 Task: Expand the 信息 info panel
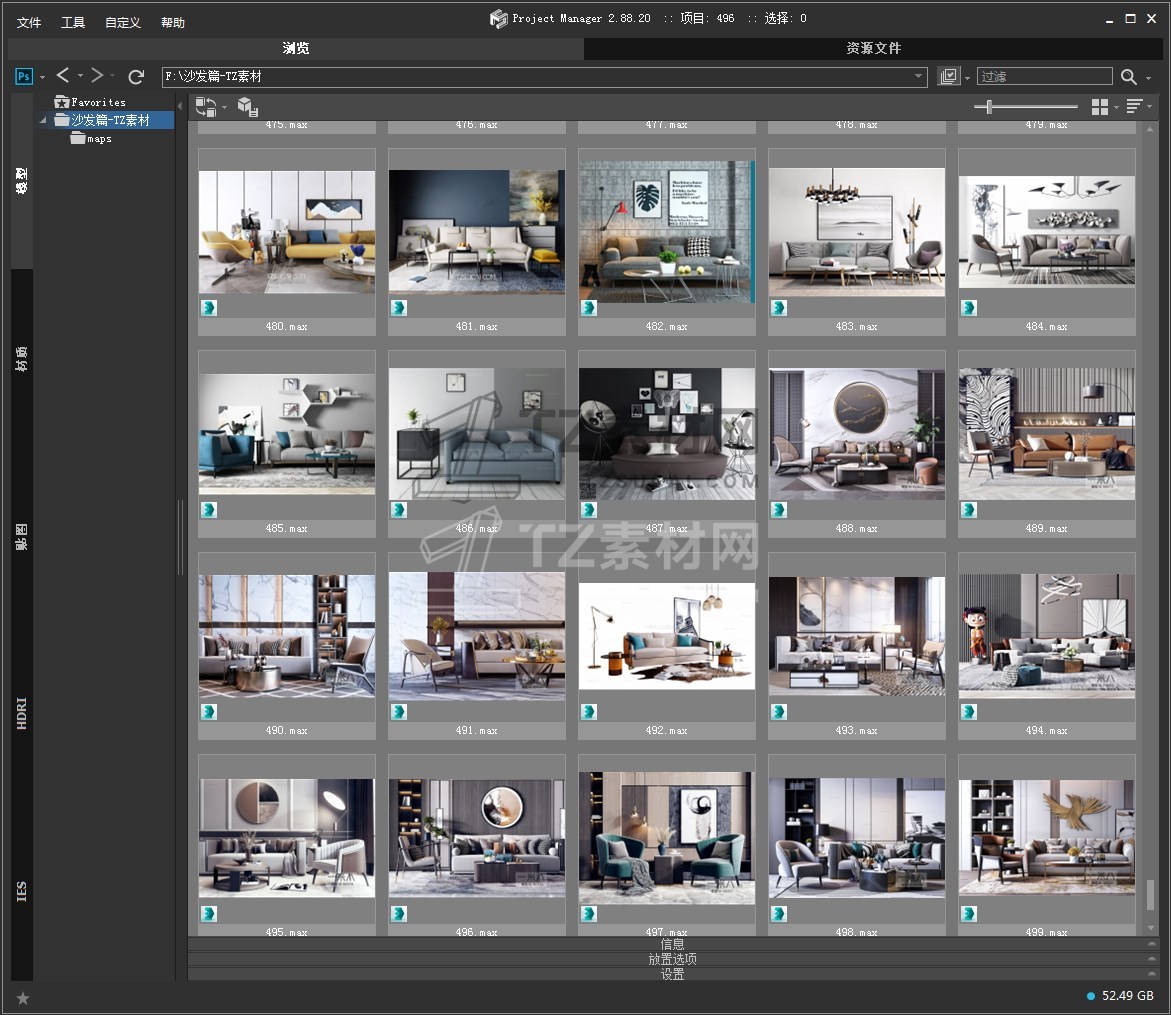tap(672, 944)
